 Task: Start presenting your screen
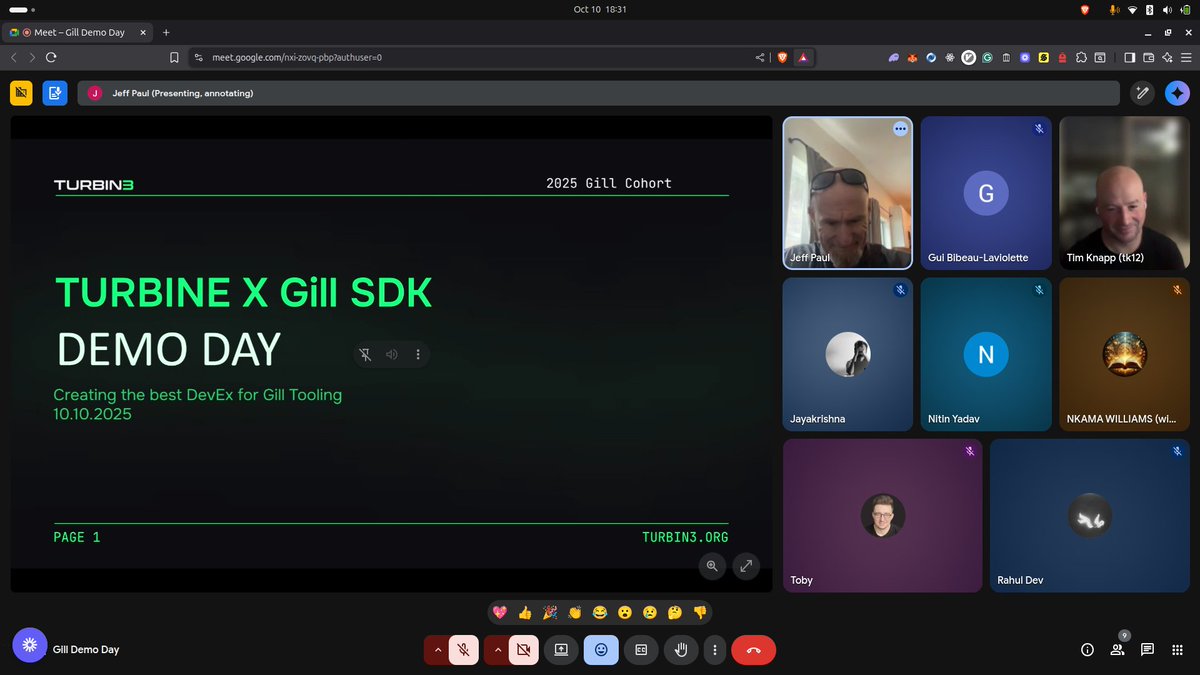(x=561, y=650)
